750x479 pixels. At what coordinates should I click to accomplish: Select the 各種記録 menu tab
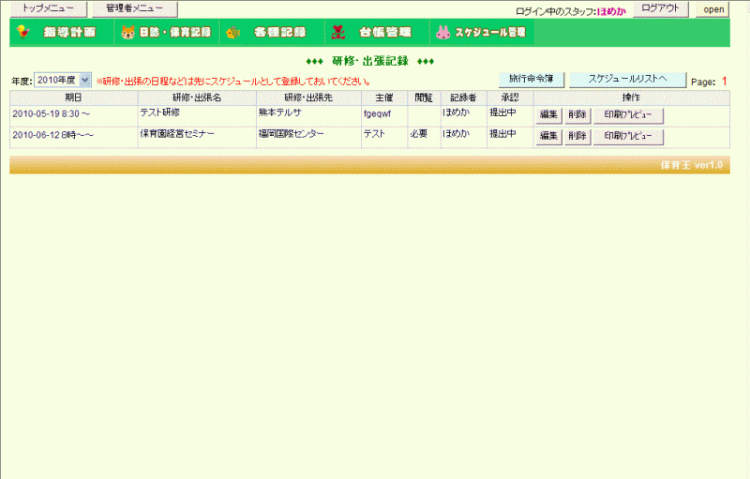(x=279, y=32)
